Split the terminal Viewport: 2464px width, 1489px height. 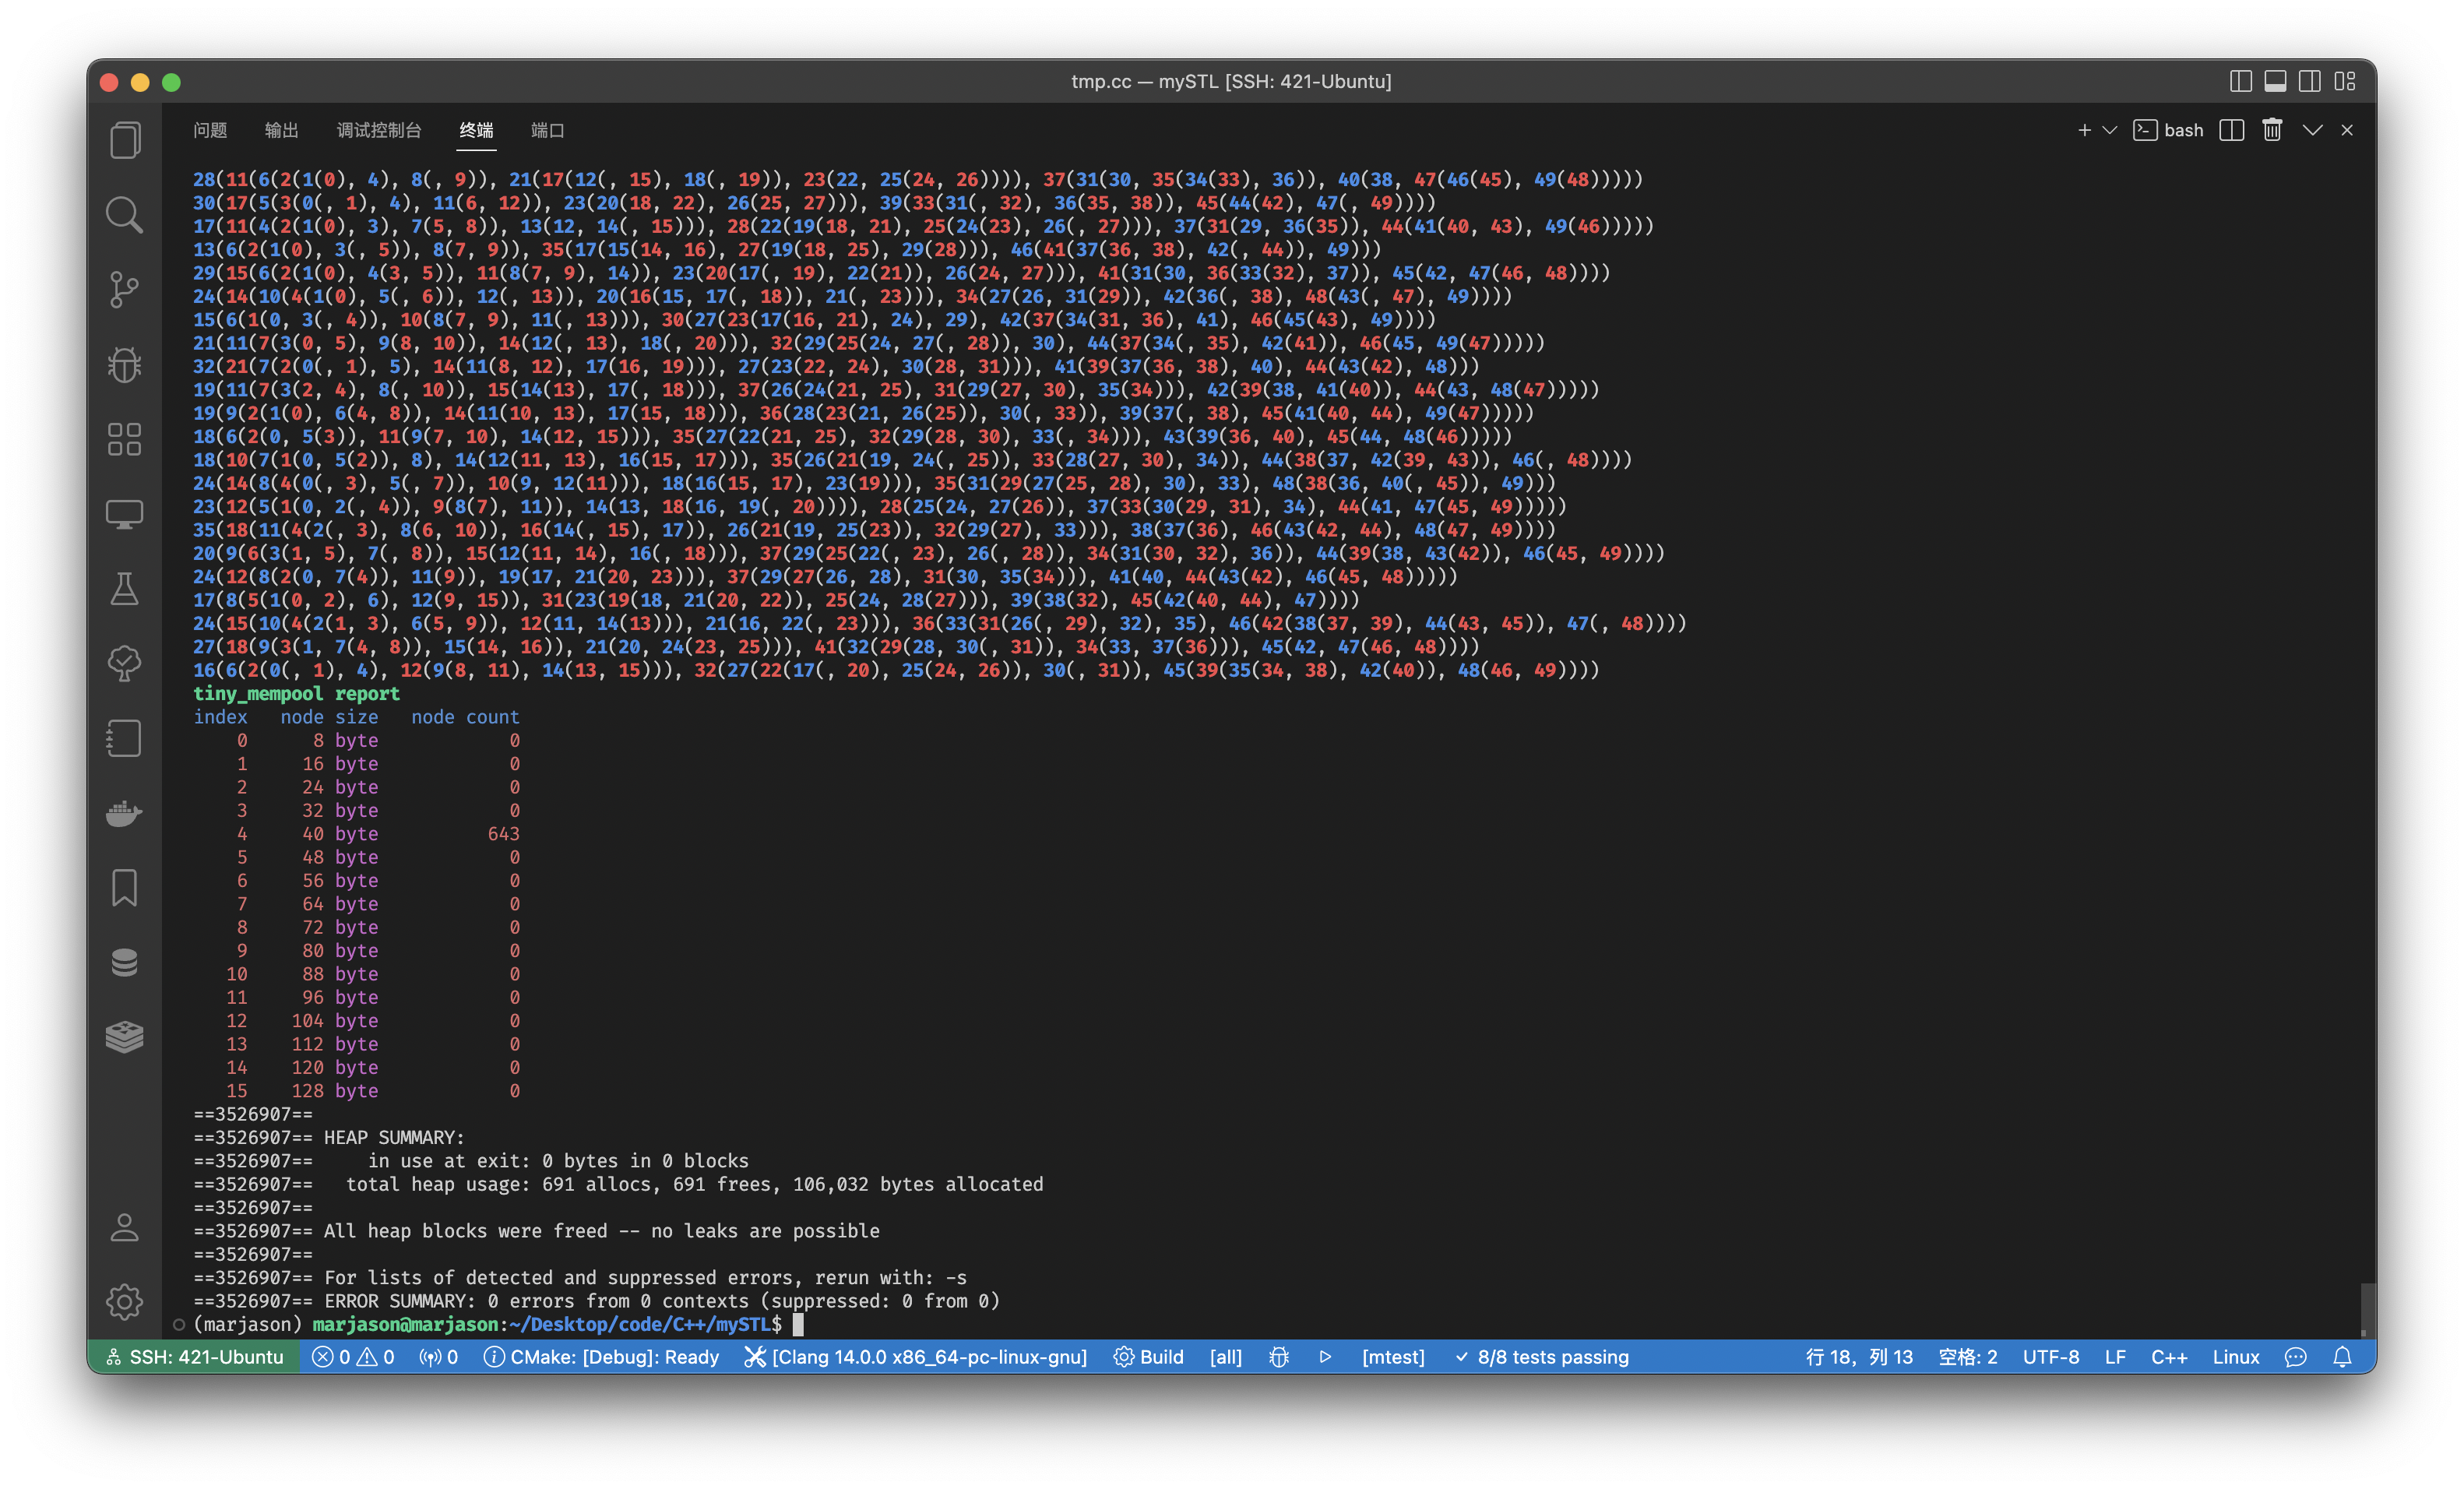pos(2232,130)
